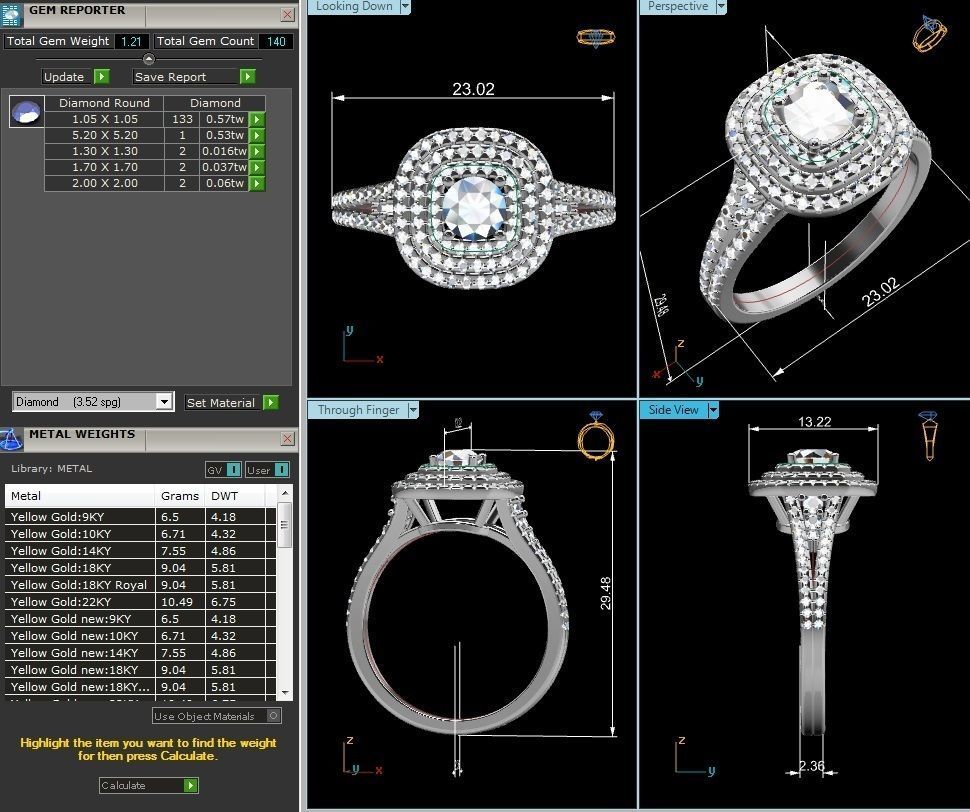Click green arrow beside Set Material

coord(271,403)
